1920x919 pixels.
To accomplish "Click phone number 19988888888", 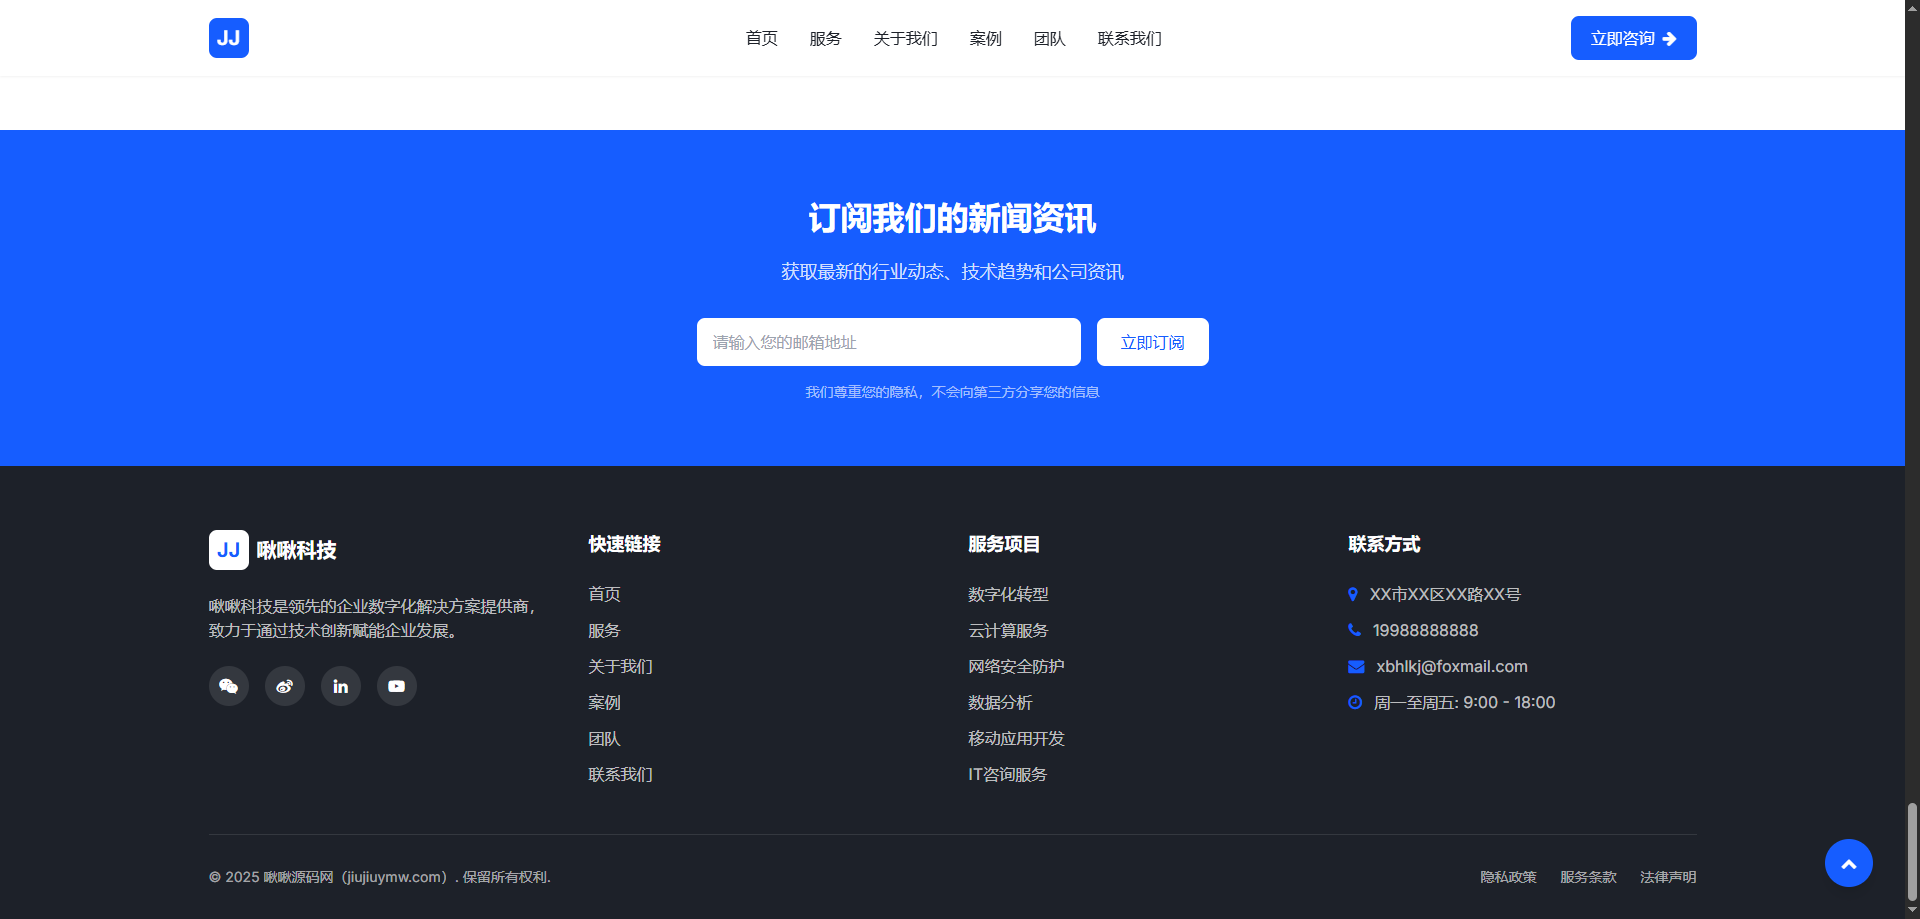I will click(x=1426, y=630).
